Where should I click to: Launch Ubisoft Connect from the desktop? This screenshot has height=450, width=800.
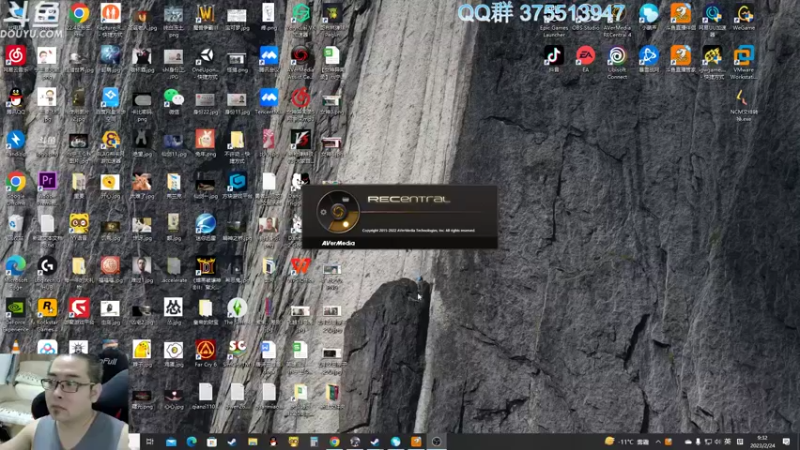coord(617,62)
